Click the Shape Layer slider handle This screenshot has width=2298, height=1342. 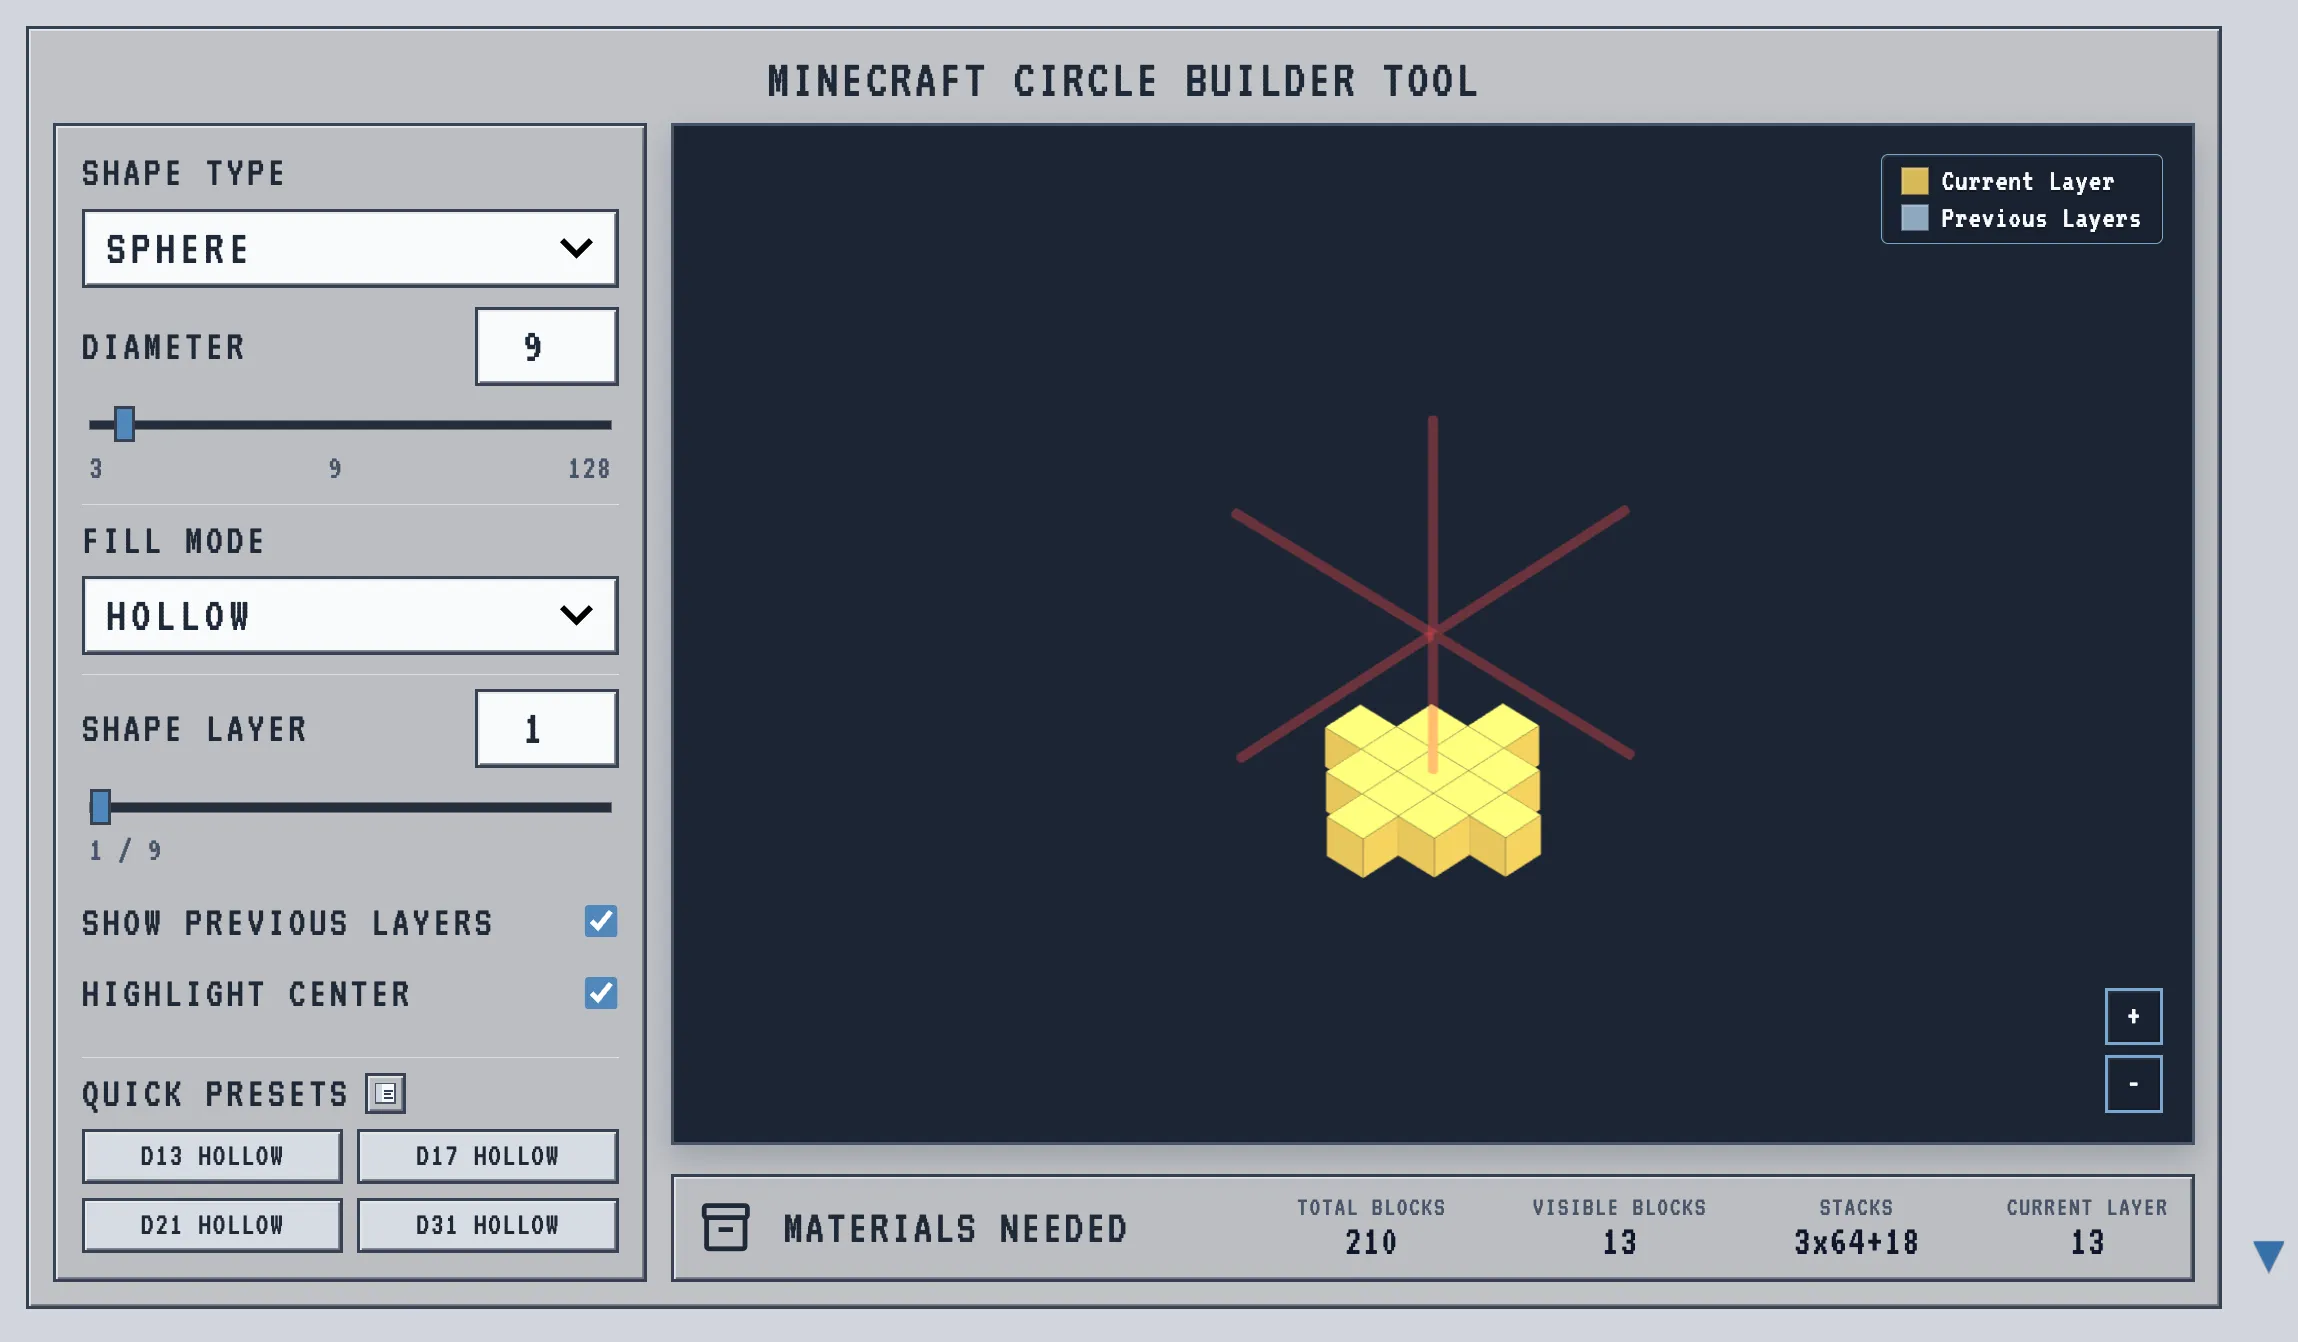pyautogui.click(x=100, y=806)
